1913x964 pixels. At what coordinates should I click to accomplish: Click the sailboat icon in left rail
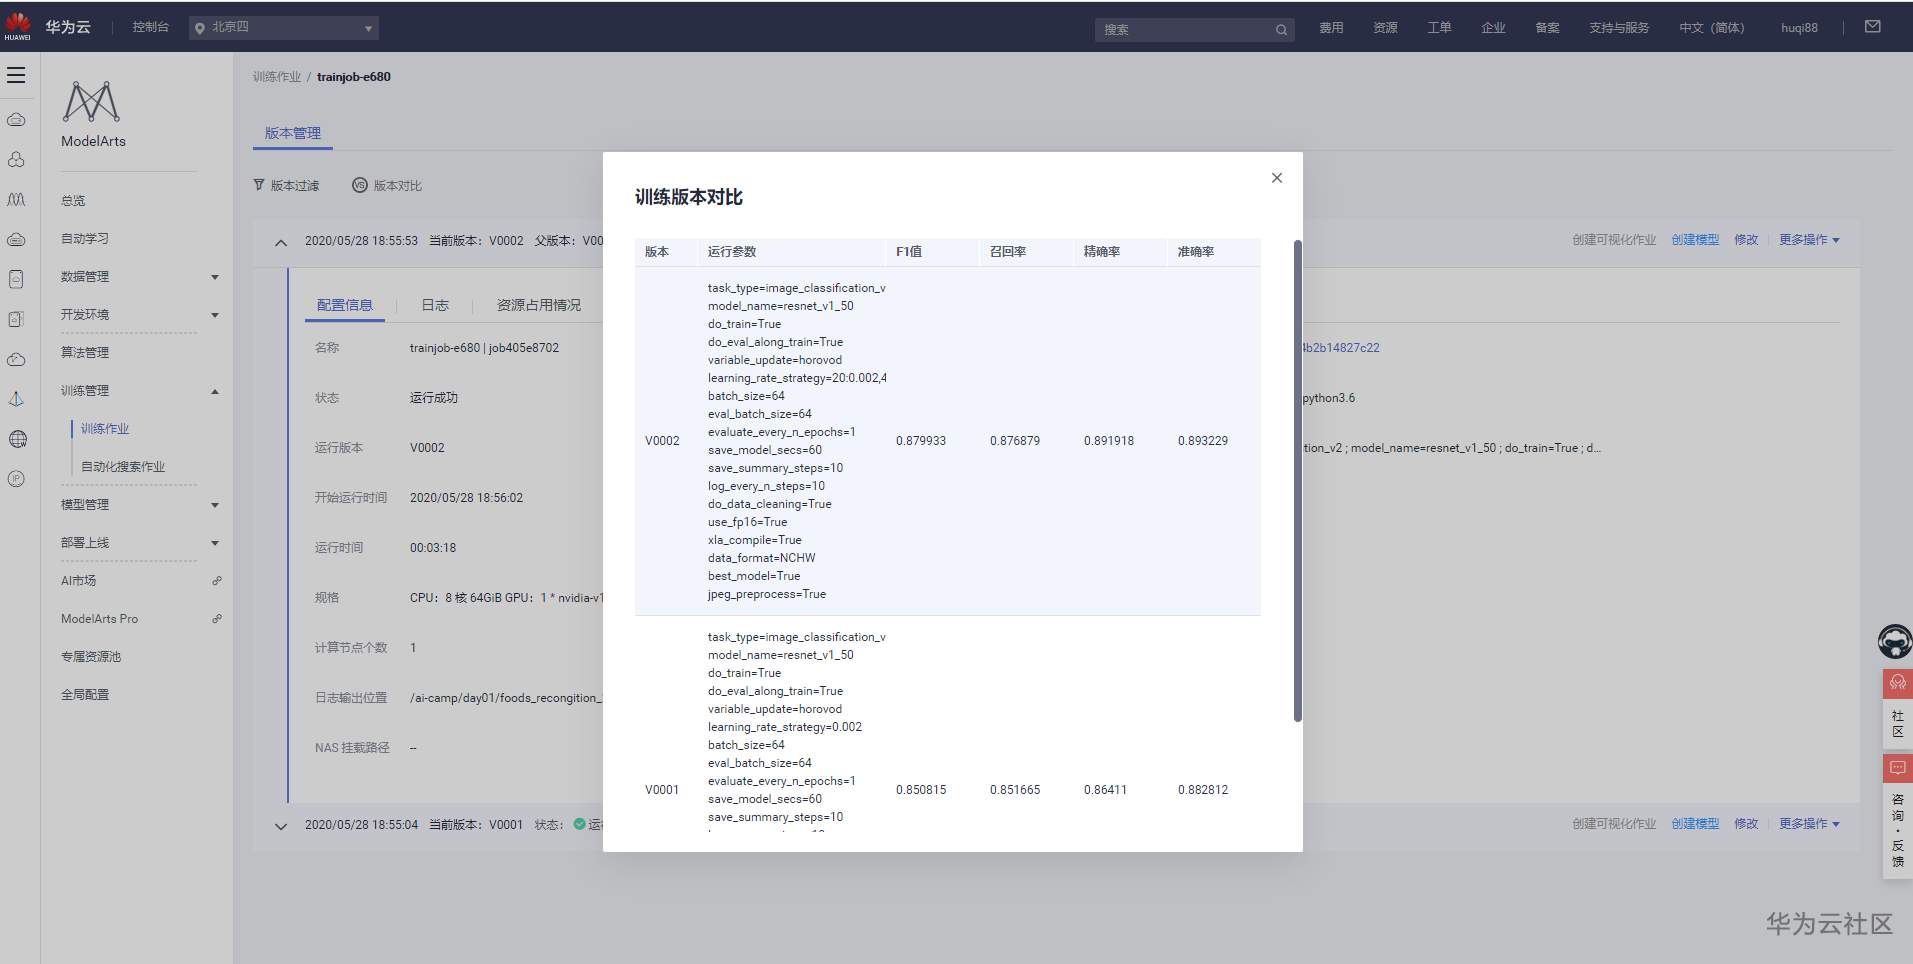pos(16,399)
